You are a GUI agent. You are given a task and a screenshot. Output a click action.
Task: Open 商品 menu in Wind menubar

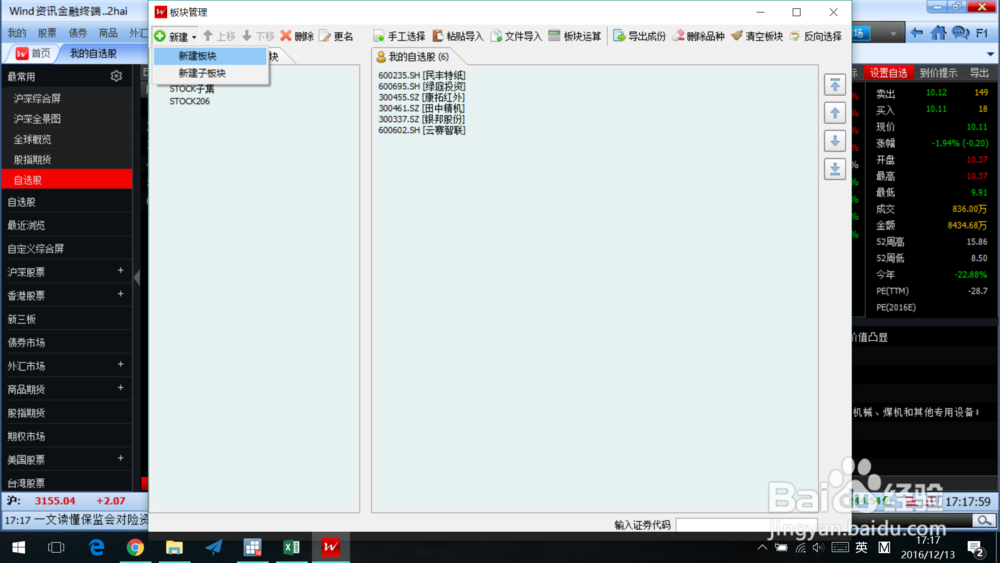pos(108,33)
